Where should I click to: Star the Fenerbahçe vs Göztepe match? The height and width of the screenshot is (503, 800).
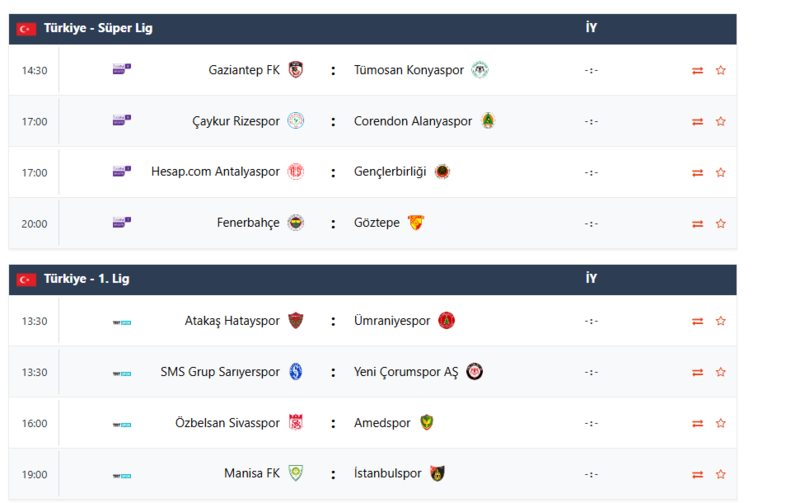(720, 224)
